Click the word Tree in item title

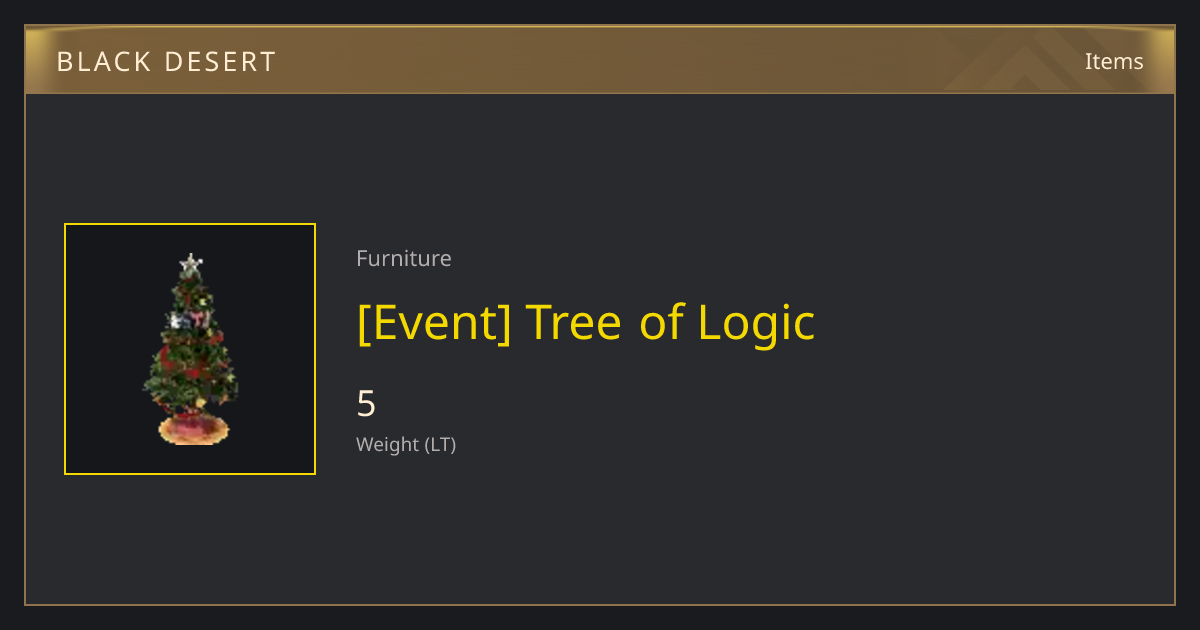point(573,323)
